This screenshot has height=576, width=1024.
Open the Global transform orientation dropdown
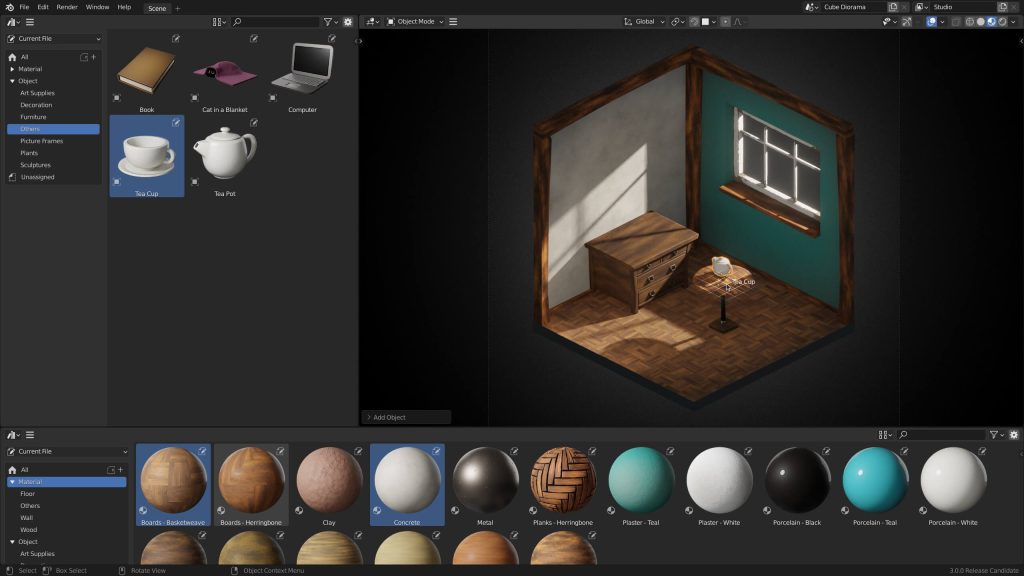point(643,21)
